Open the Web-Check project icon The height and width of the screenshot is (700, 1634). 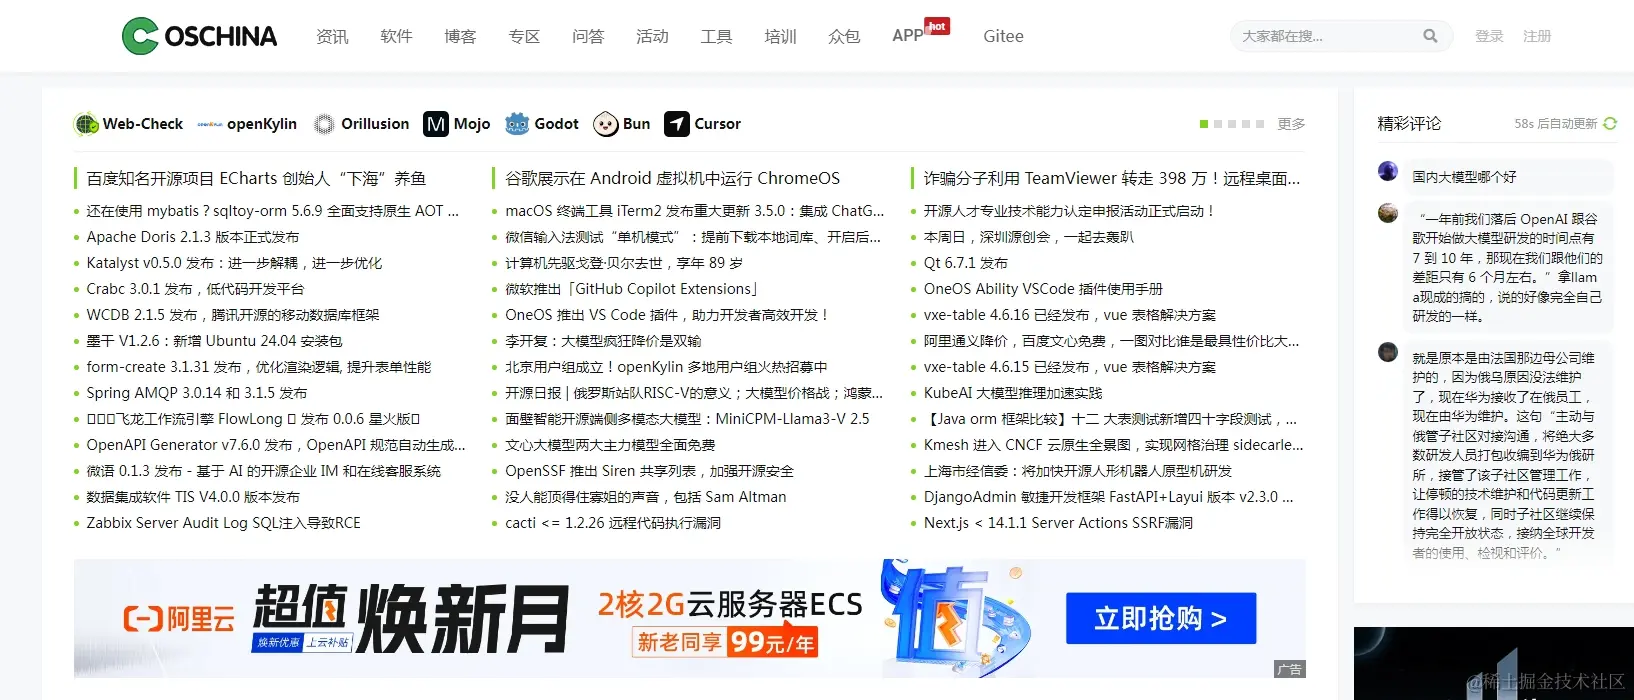click(x=86, y=124)
